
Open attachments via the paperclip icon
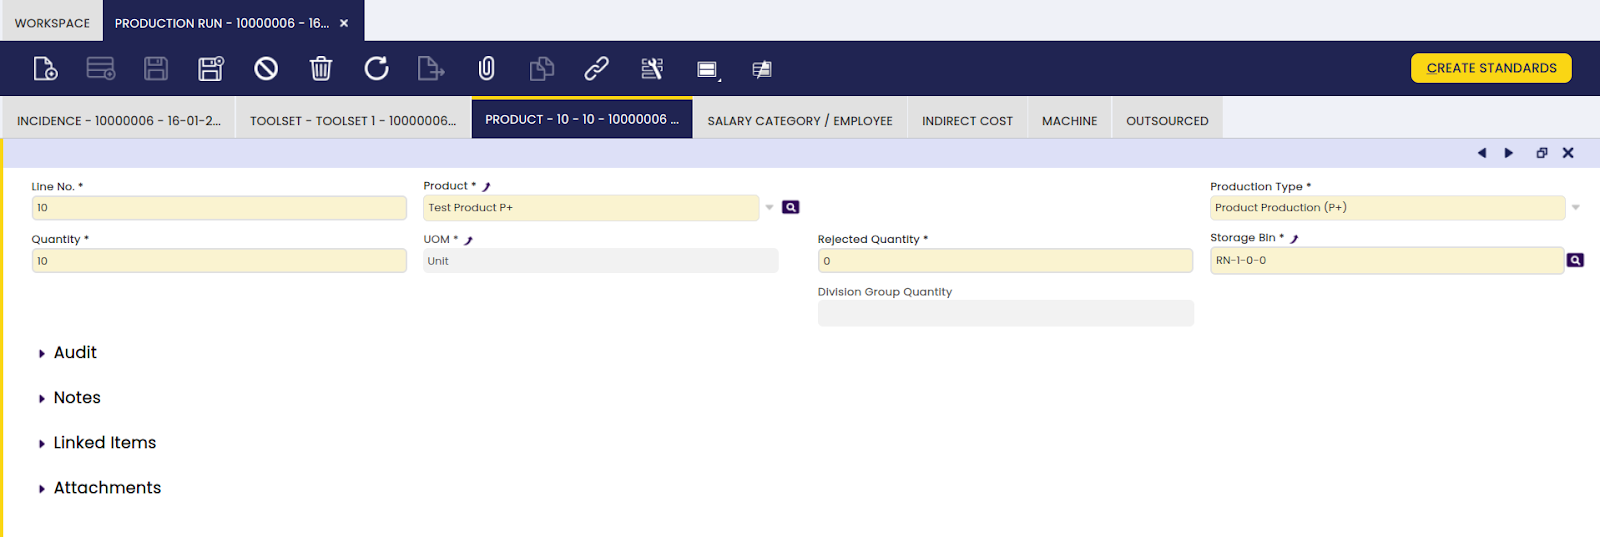tap(486, 69)
